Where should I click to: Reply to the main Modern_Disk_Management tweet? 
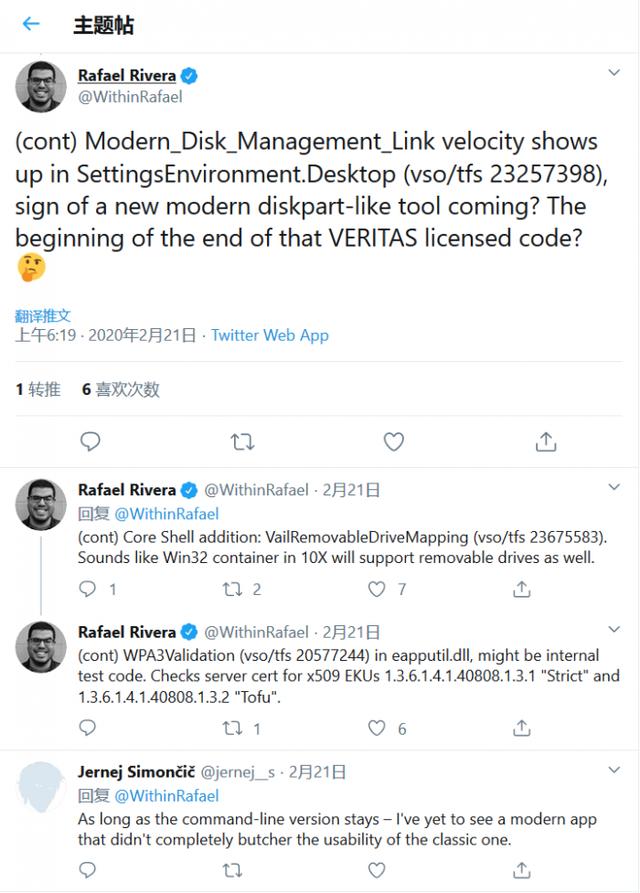tap(90, 441)
